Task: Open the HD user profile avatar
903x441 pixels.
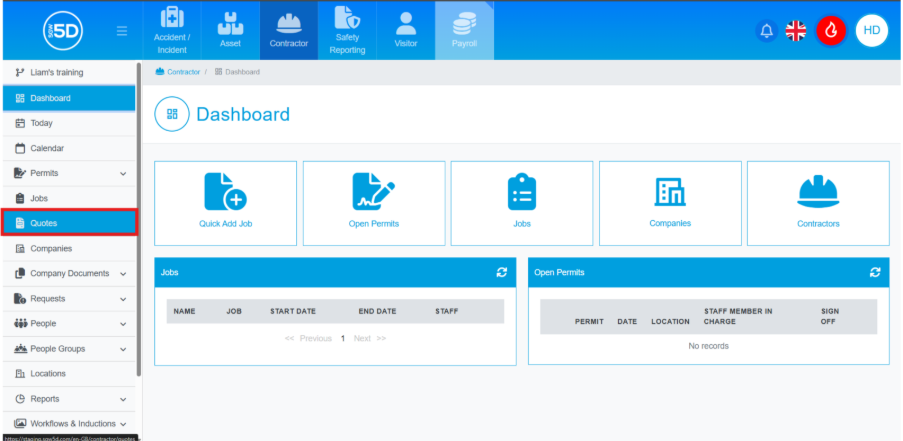Action: pyautogui.click(x=872, y=31)
